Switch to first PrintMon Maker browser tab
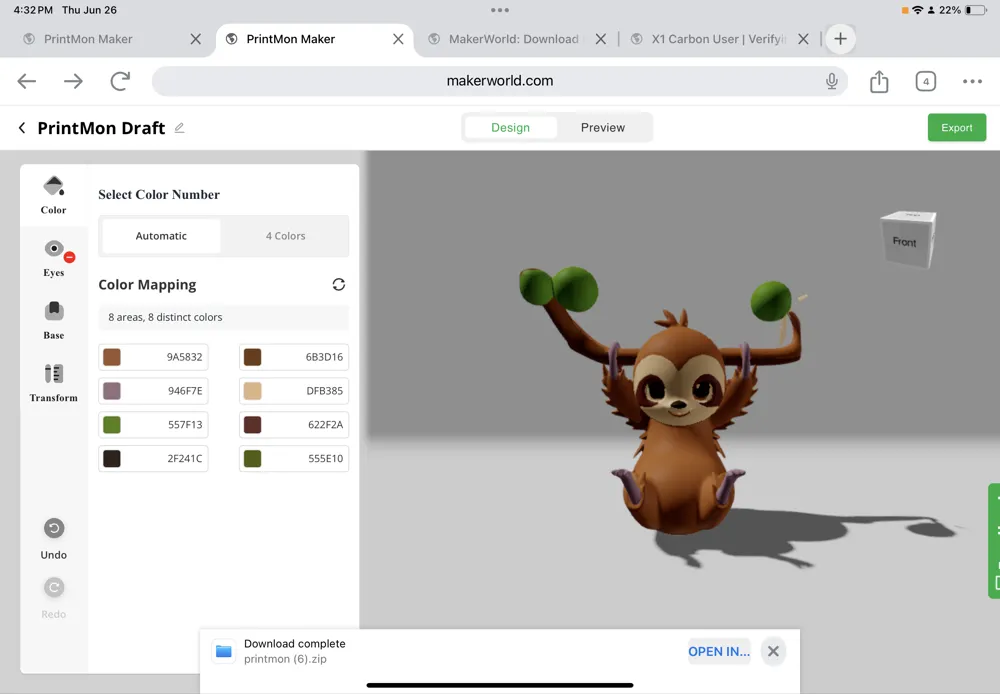This screenshot has height=694, width=1000. click(x=89, y=39)
